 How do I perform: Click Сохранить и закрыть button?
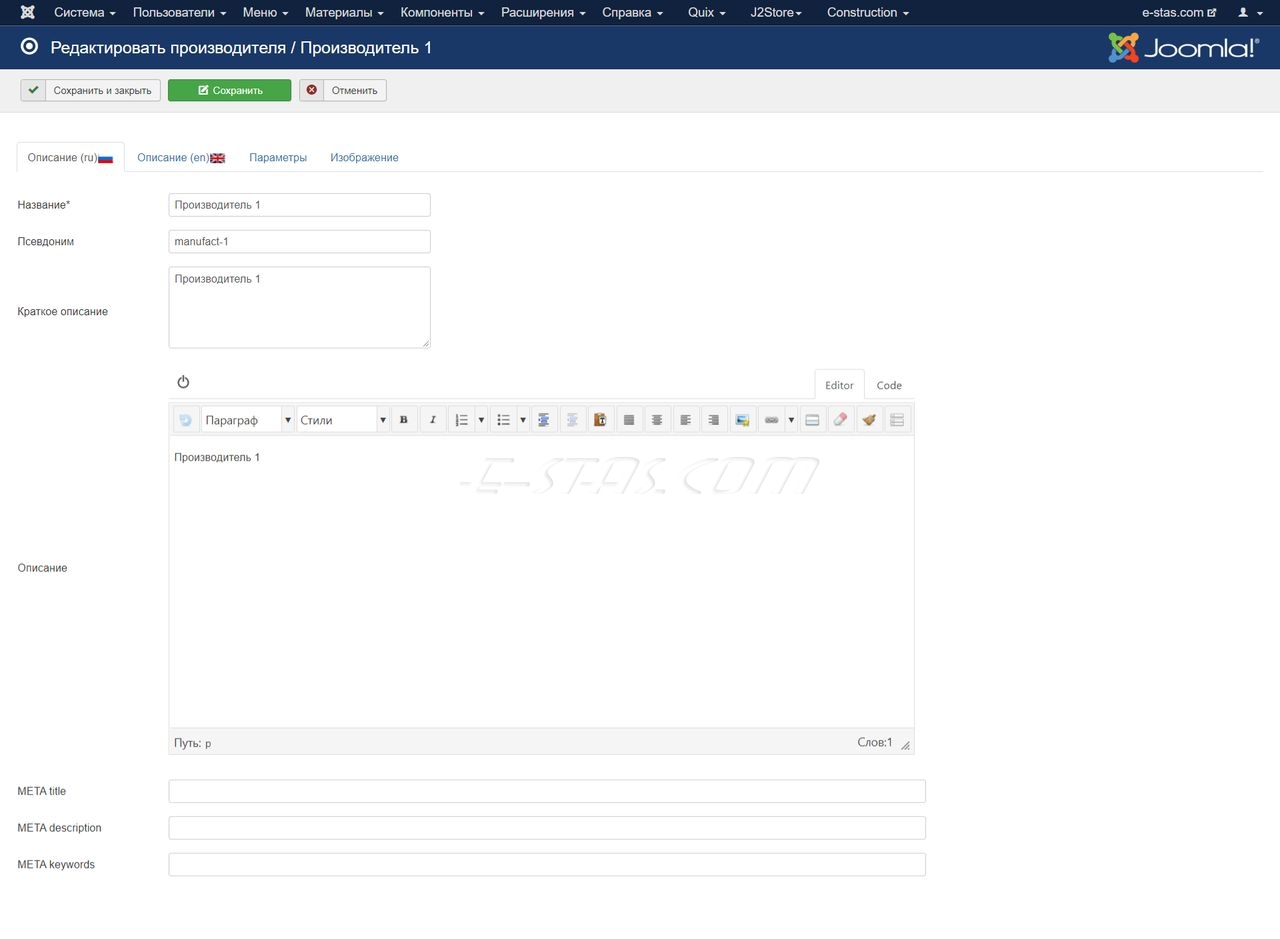click(x=90, y=90)
